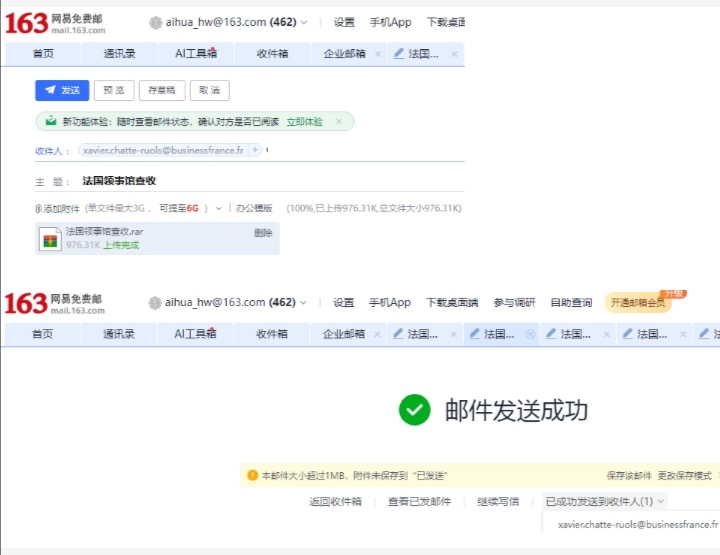Open 手机App in the compose-screen header

tap(390, 22)
